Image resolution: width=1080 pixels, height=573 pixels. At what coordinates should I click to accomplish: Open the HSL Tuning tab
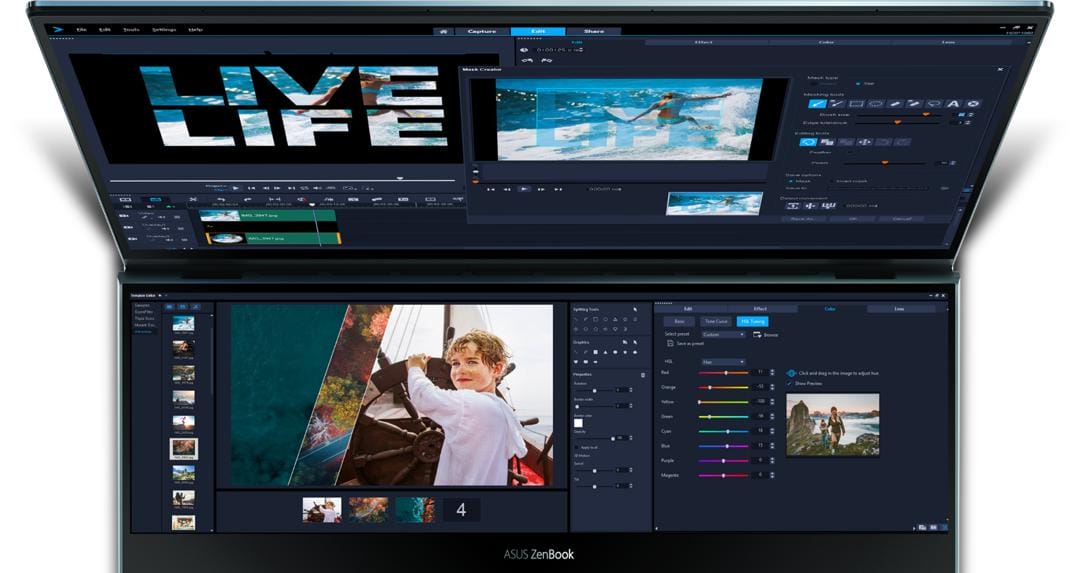(751, 321)
